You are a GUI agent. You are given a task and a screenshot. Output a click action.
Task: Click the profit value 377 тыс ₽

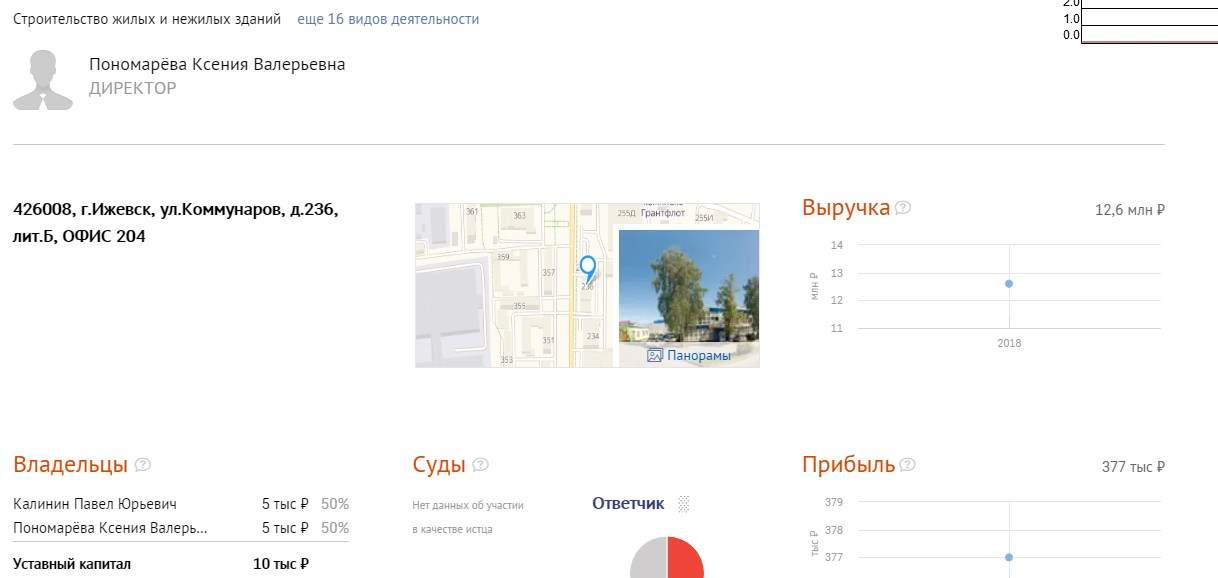coord(1133,466)
